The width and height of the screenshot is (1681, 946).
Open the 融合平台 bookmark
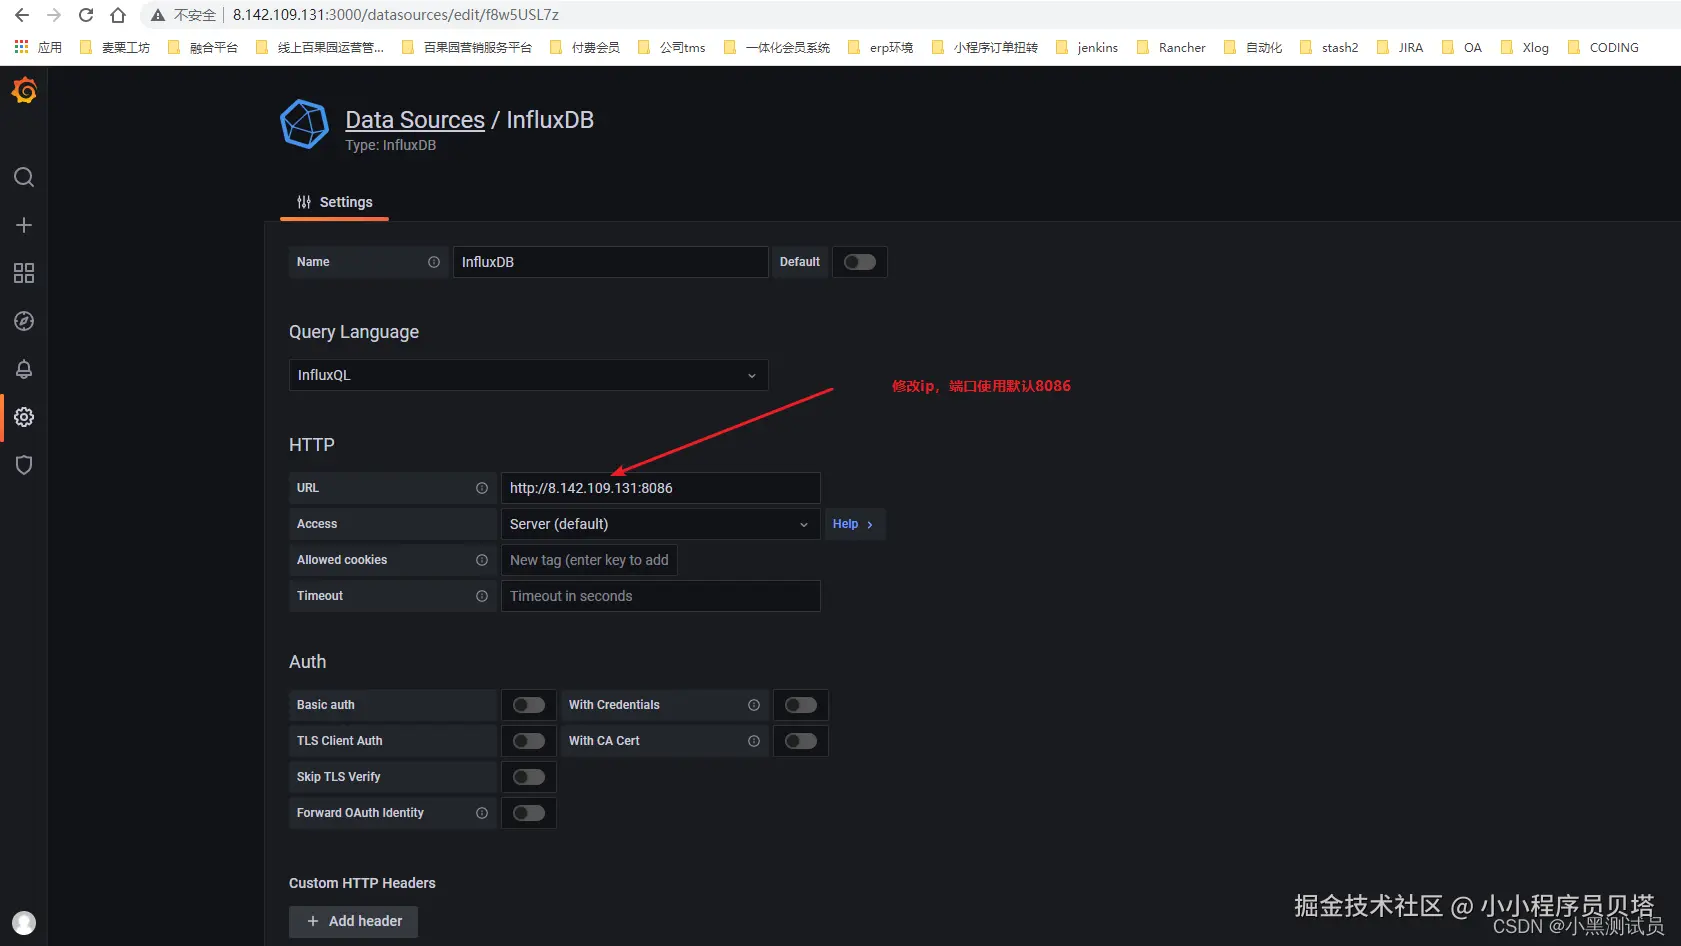click(203, 47)
